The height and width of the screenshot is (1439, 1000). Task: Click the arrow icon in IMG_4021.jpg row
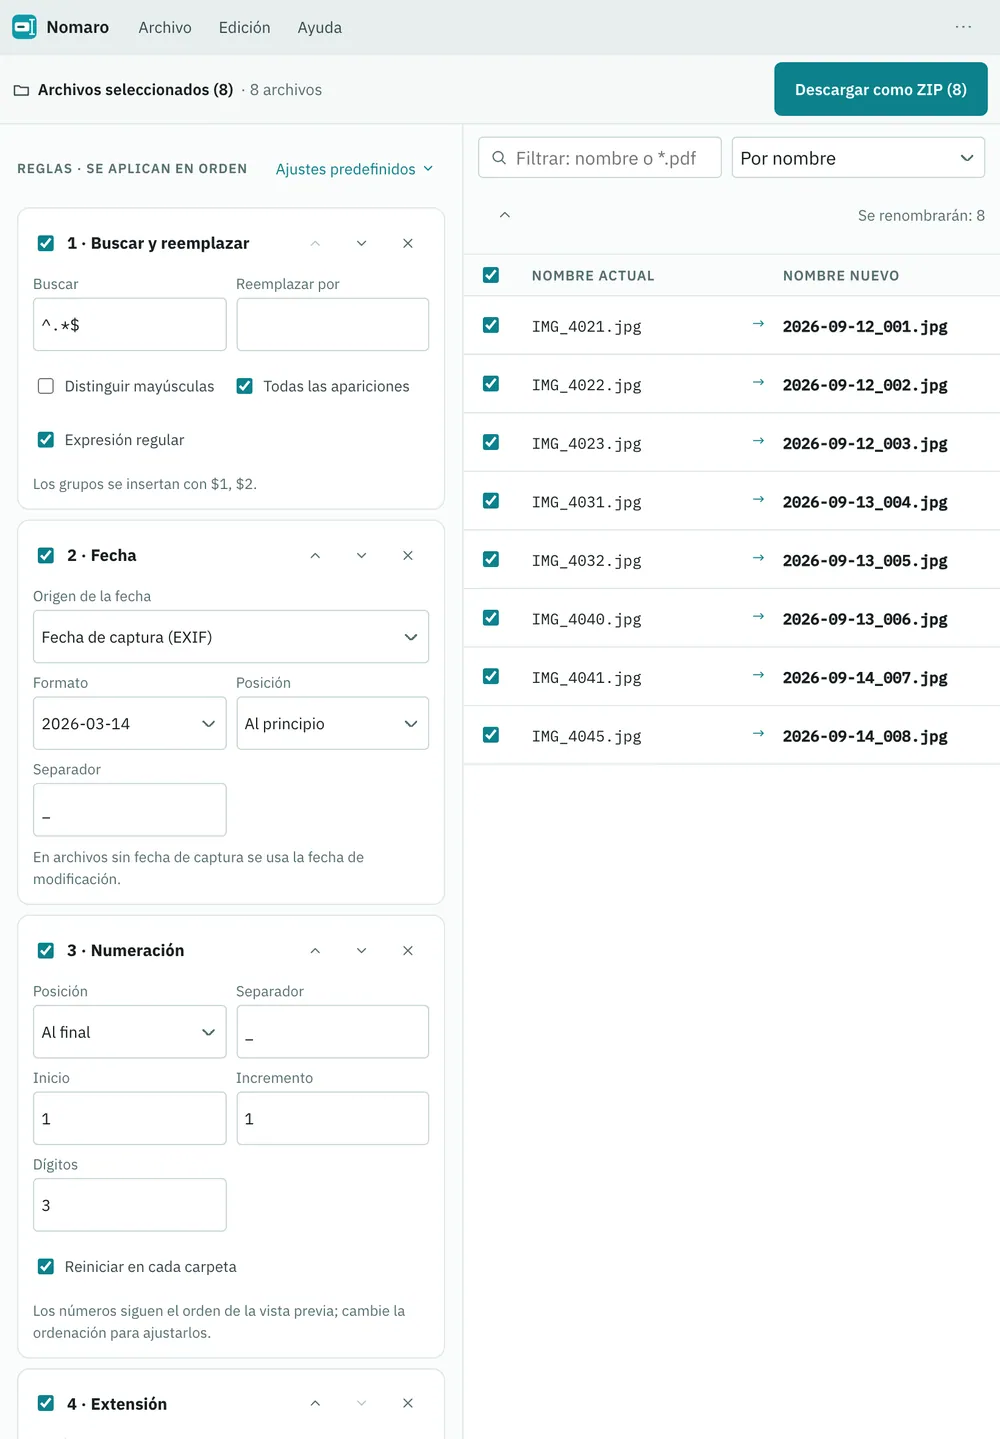[758, 324]
